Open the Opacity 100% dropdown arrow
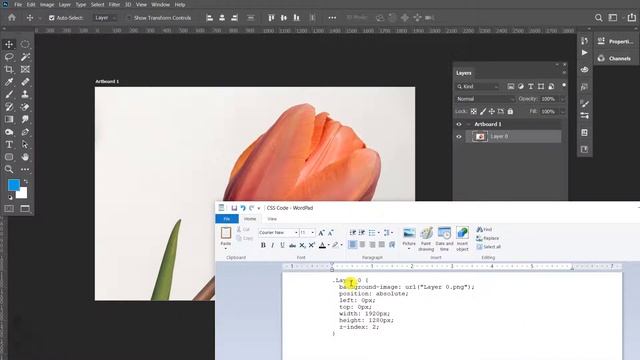 (562, 99)
